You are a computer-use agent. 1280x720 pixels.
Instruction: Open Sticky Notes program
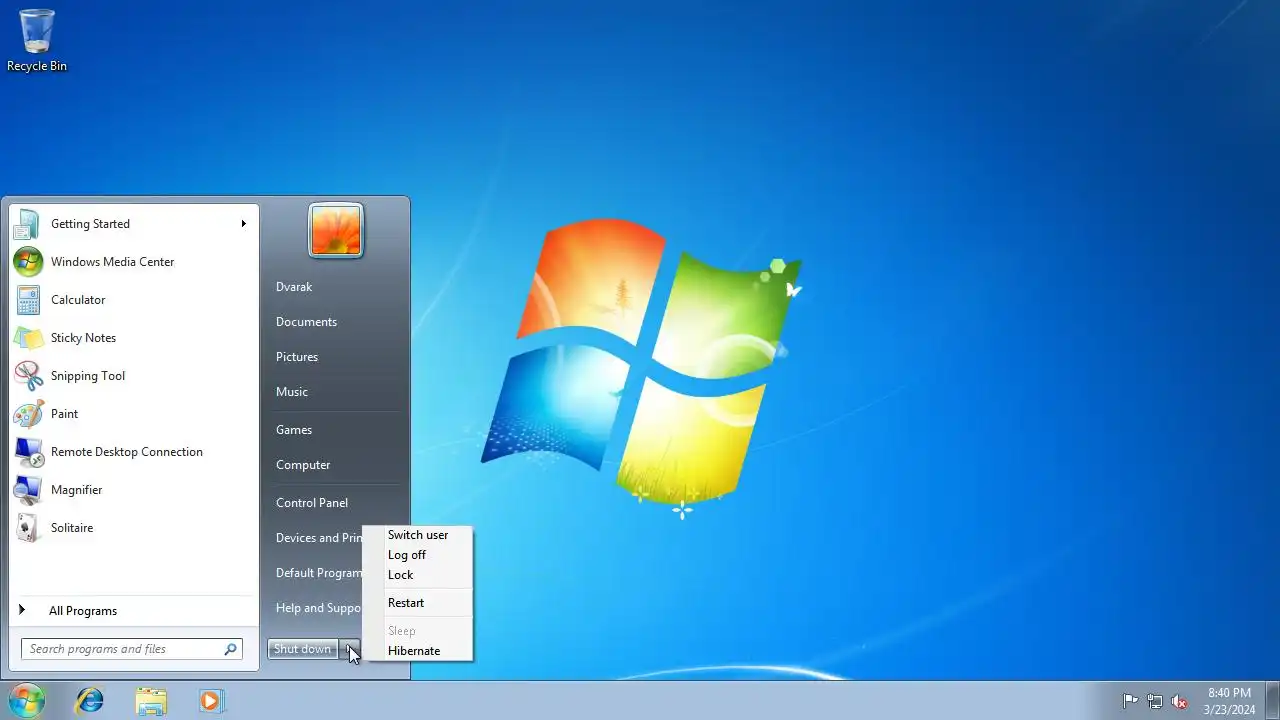pyautogui.click(x=134, y=338)
